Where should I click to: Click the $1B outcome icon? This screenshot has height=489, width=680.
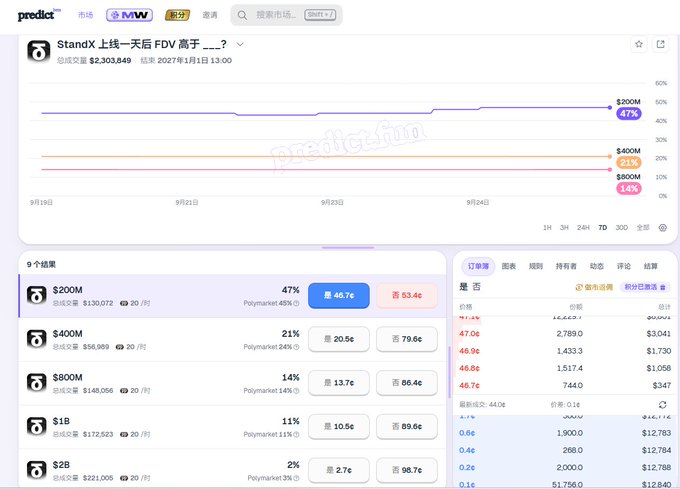pos(36,427)
